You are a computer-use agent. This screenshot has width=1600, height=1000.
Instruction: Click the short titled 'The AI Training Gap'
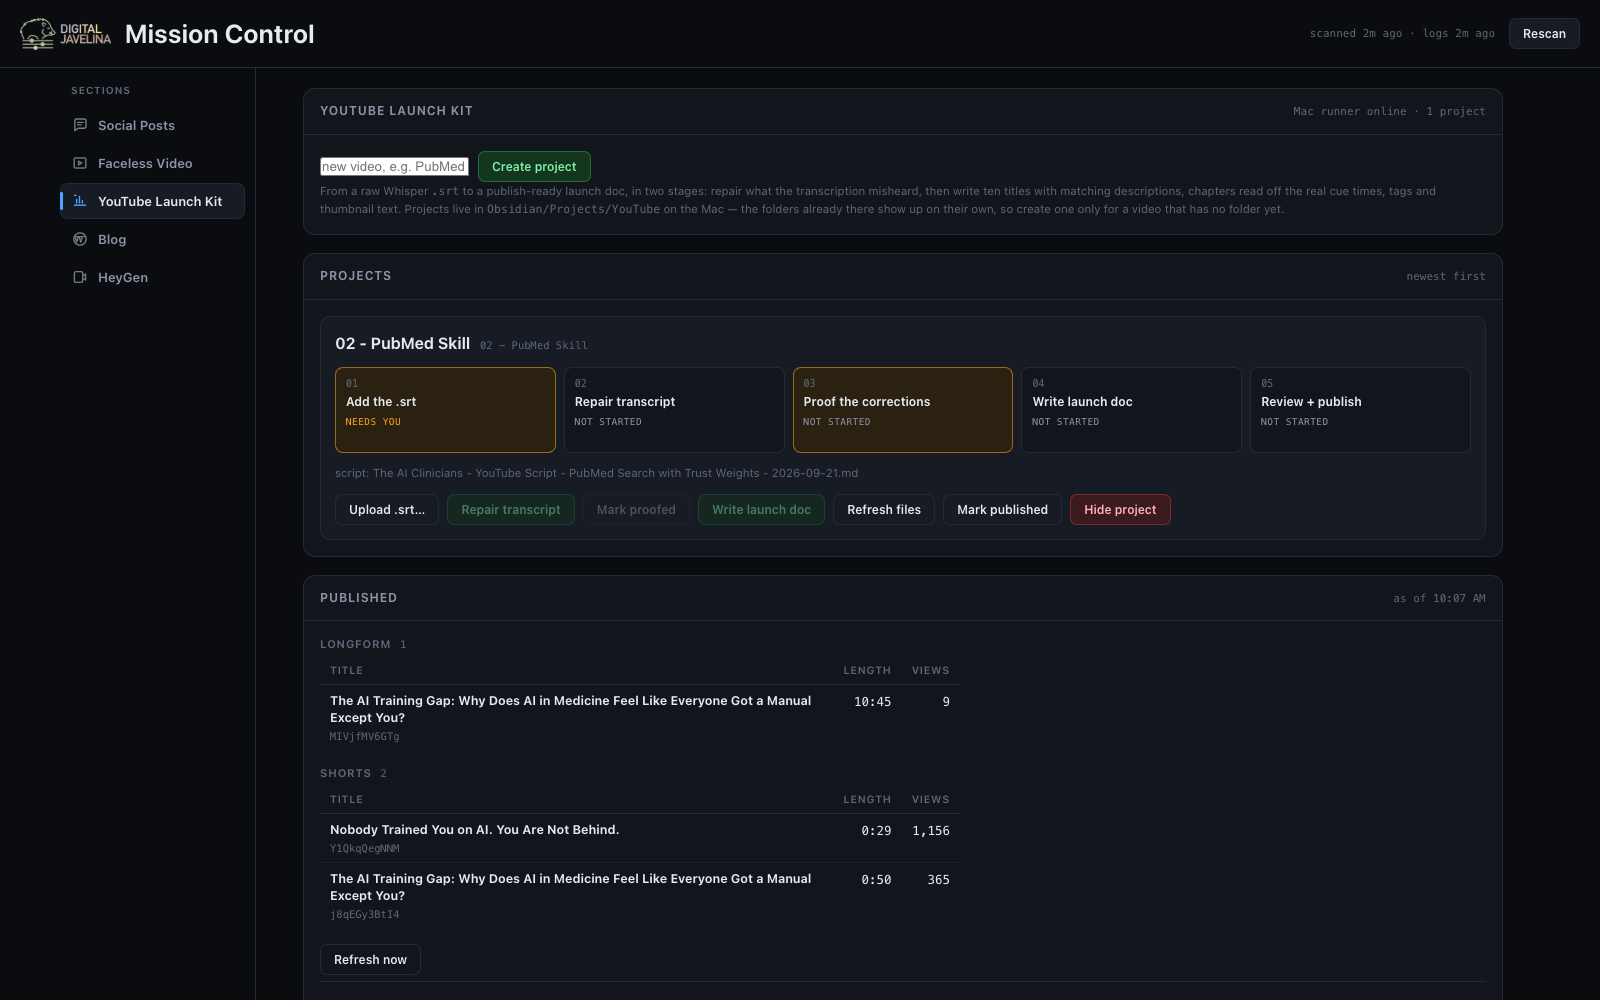click(x=571, y=887)
